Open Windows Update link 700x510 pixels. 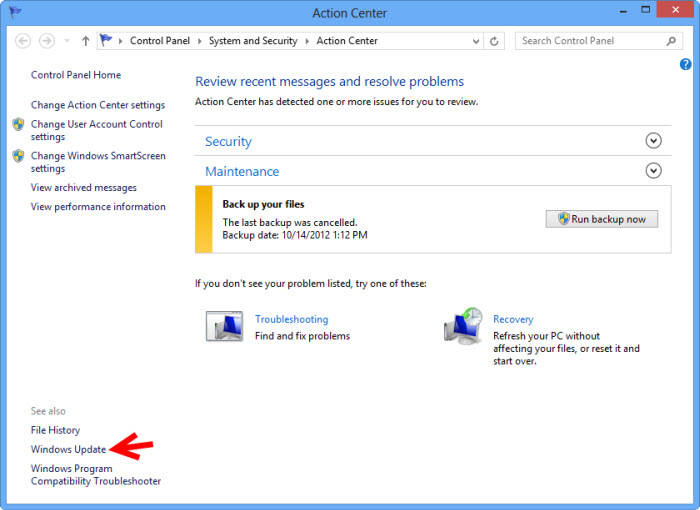tap(68, 449)
